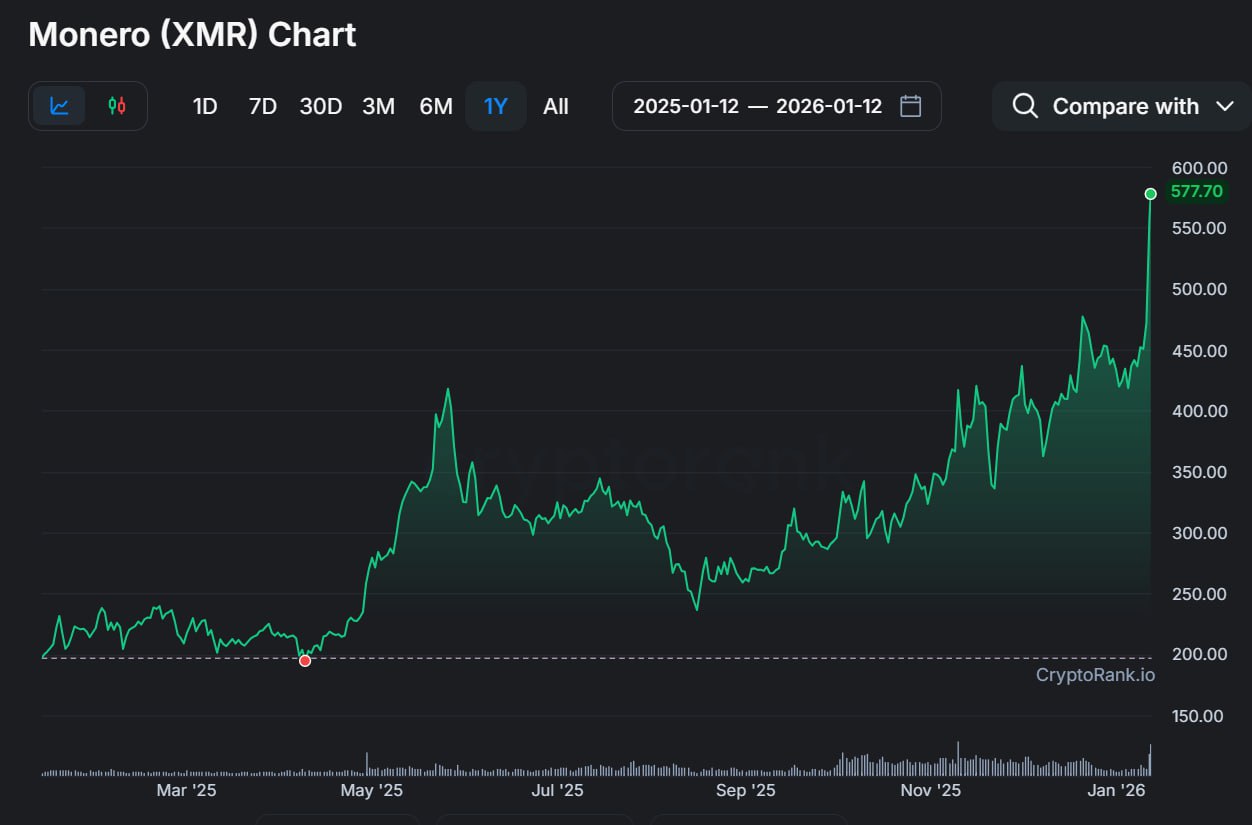Image resolution: width=1252 pixels, height=825 pixels.
Task: Click the 577.70 current price label
Action: [x=1196, y=191]
